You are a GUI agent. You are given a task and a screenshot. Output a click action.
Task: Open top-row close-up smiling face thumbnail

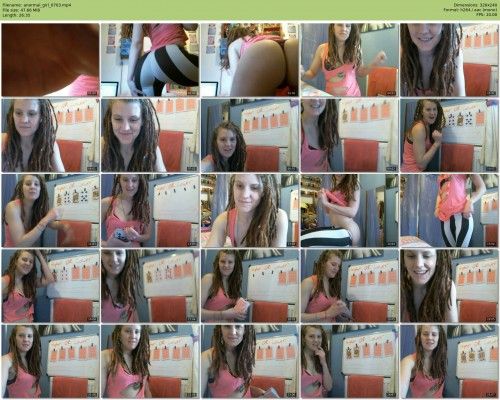pos(449,60)
